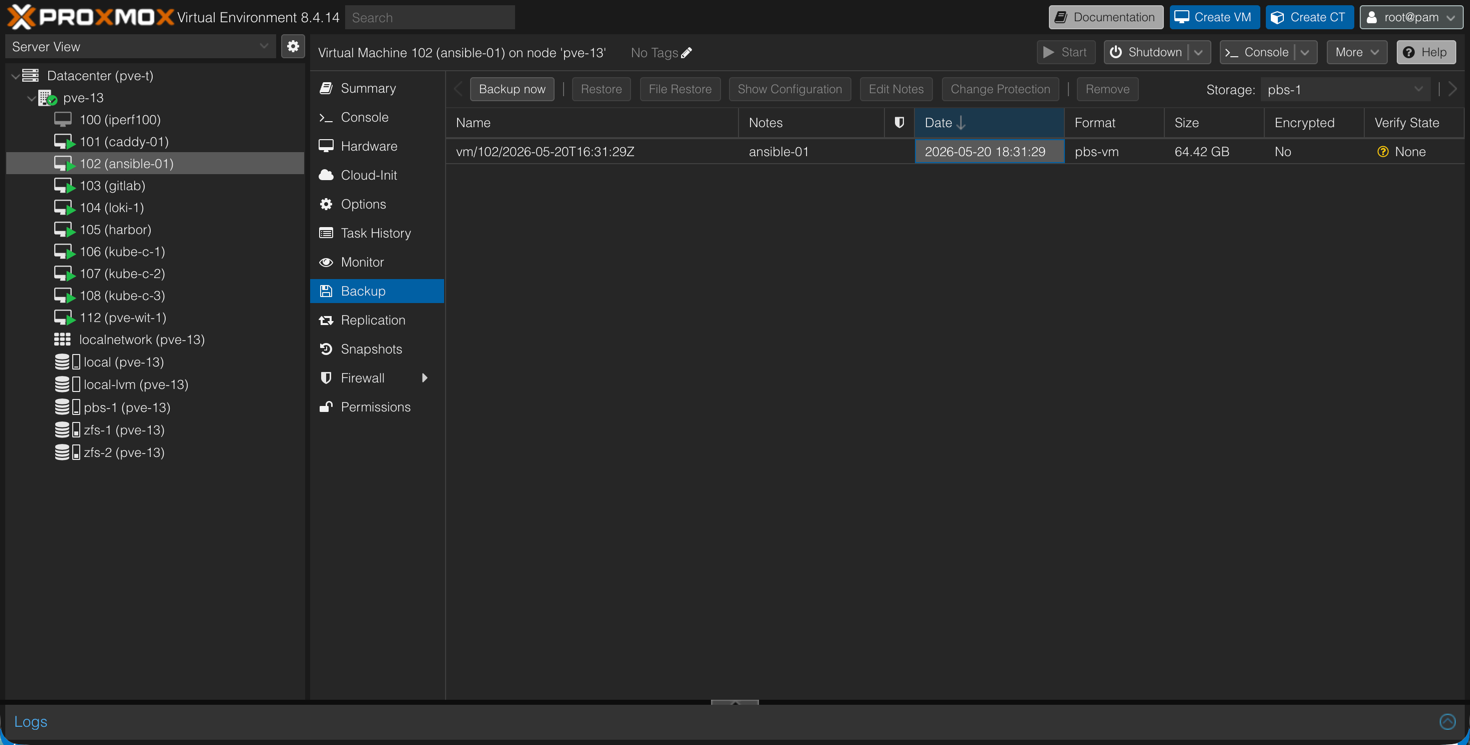Click the panel resize handle above Logs
This screenshot has width=1470, height=745.
pos(735,702)
